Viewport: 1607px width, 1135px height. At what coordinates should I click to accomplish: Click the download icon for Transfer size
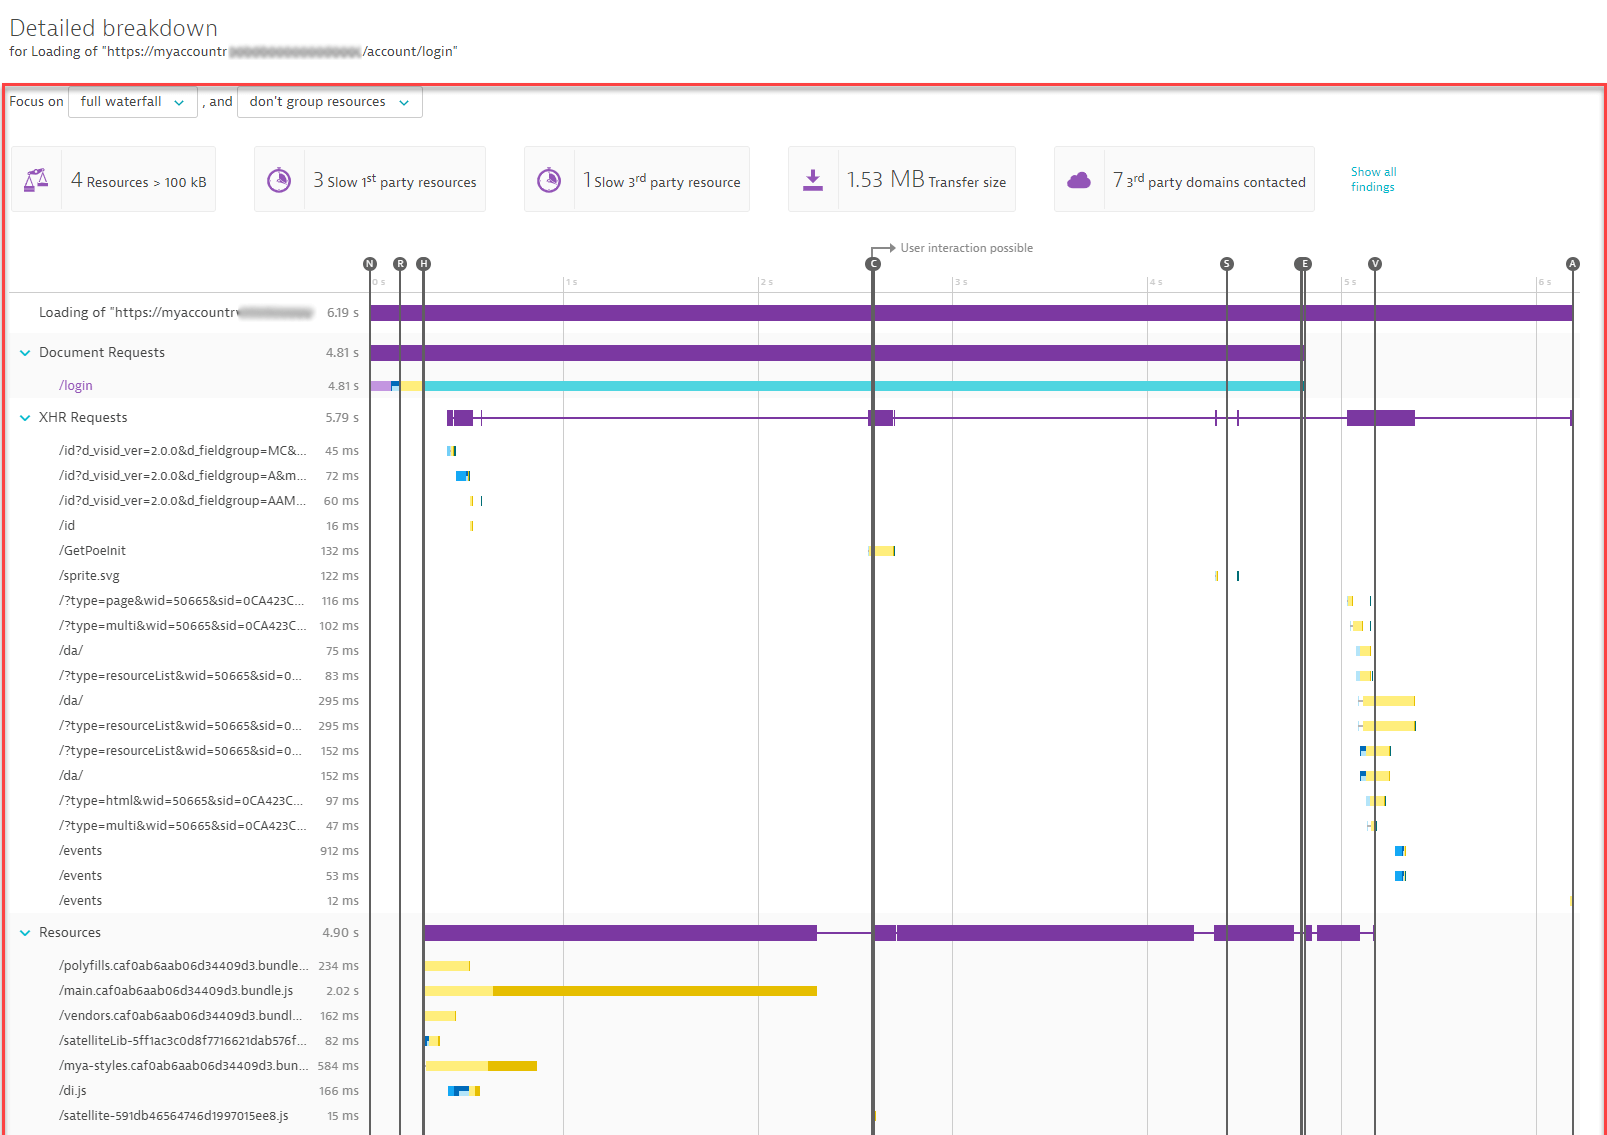[x=813, y=180]
